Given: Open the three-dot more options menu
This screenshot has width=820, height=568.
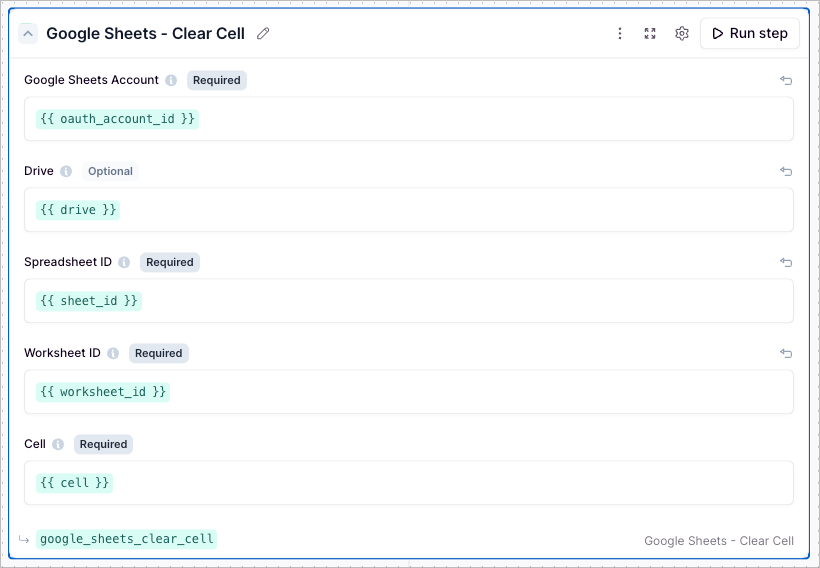Looking at the screenshot, I should (x=620, y=33).
